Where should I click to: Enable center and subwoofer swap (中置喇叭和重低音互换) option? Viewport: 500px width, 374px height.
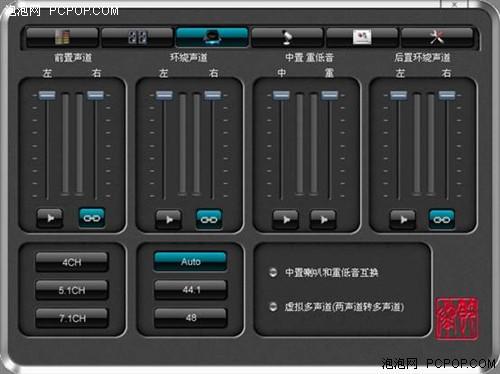[273, 272]
